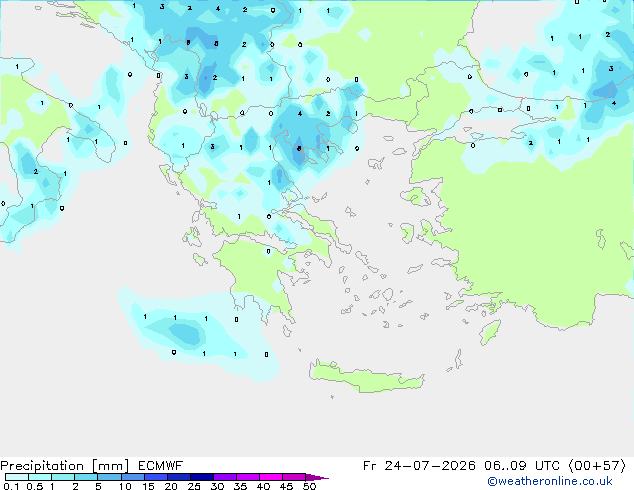Click the legend tick label '0.1'
The image size is (634, 490).
coord(11,486)
